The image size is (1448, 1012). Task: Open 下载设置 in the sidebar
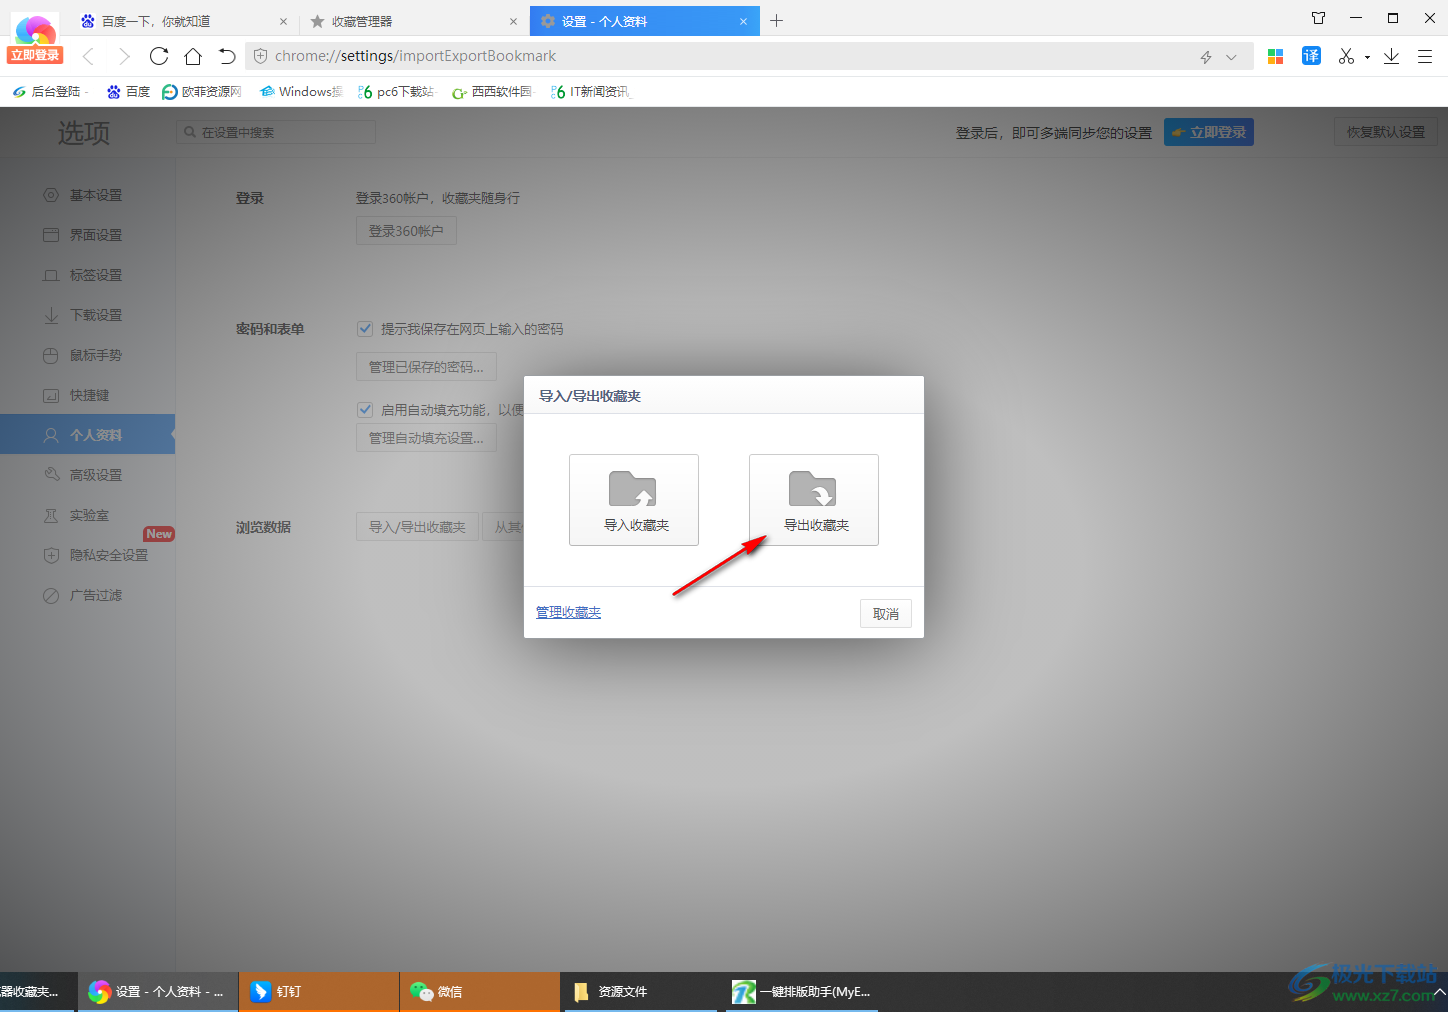pyautogui.click(x=87, y=315)
